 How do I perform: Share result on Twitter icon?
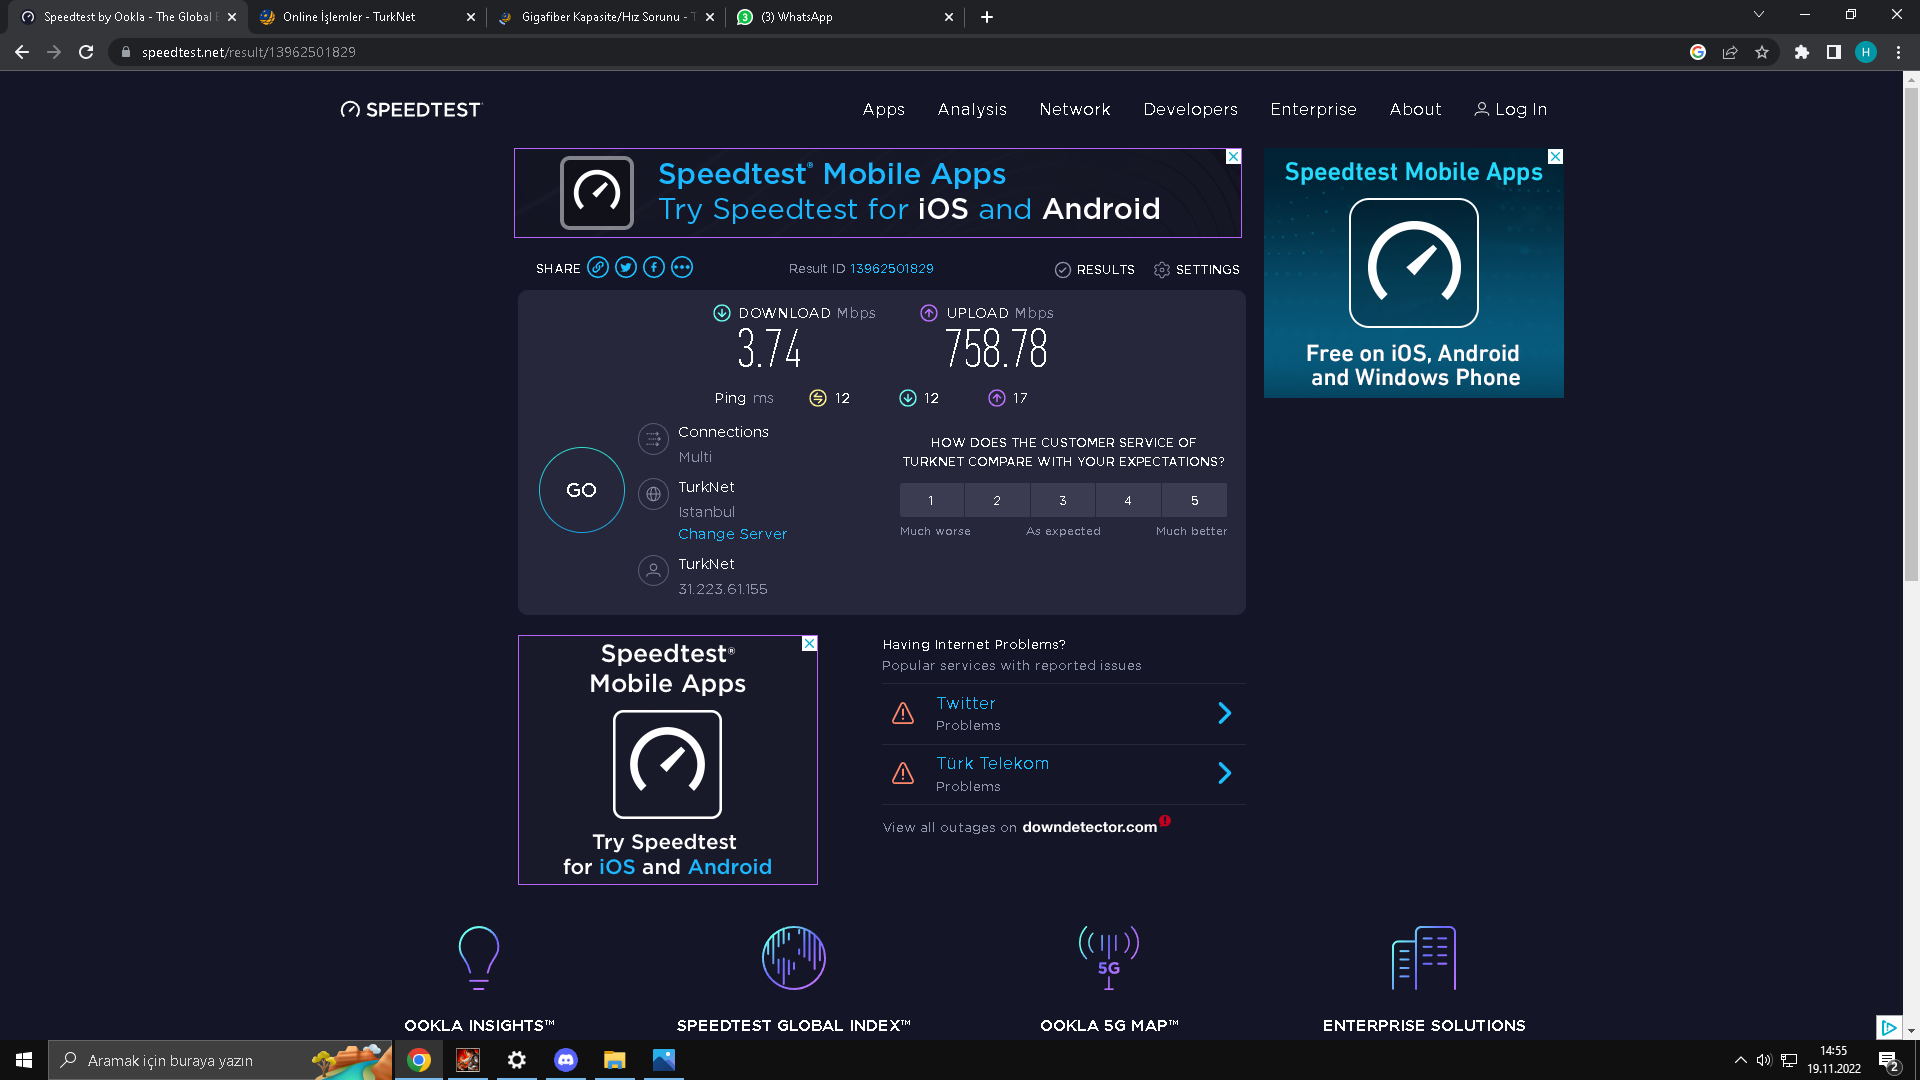(626, 268)
